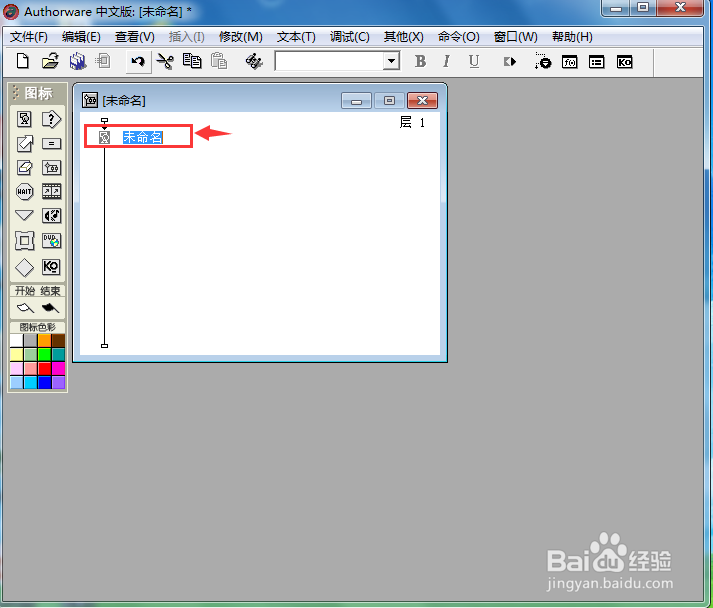Select the Wait icon in palette
The width and height of the screenshot is (713, 608).
(x=25, y=191)
